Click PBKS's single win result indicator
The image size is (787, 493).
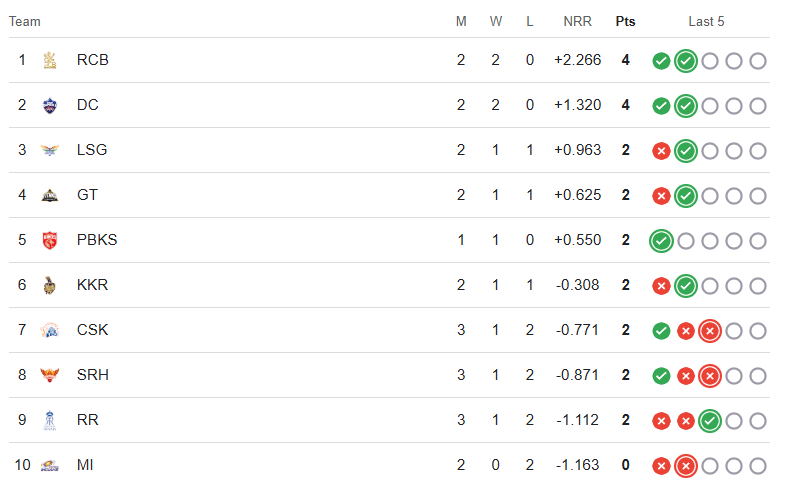[661, 241]
